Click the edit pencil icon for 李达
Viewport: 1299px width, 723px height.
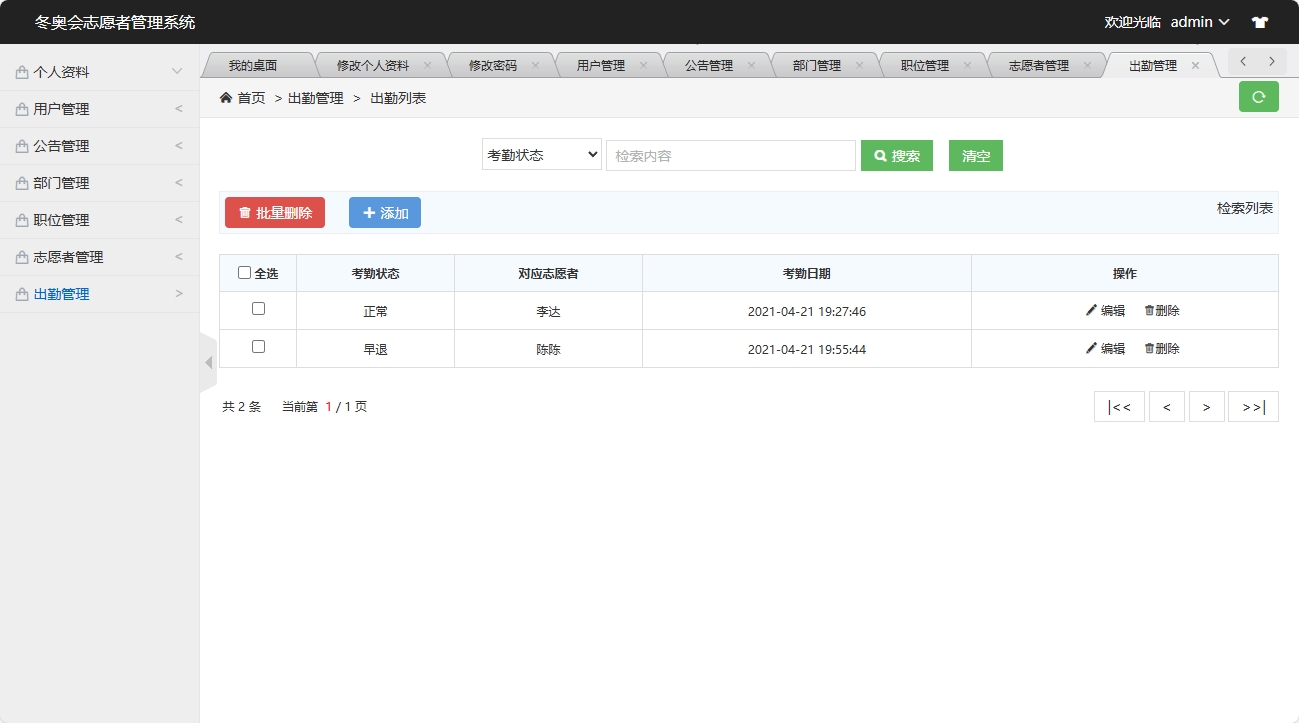coord(1091,310)
